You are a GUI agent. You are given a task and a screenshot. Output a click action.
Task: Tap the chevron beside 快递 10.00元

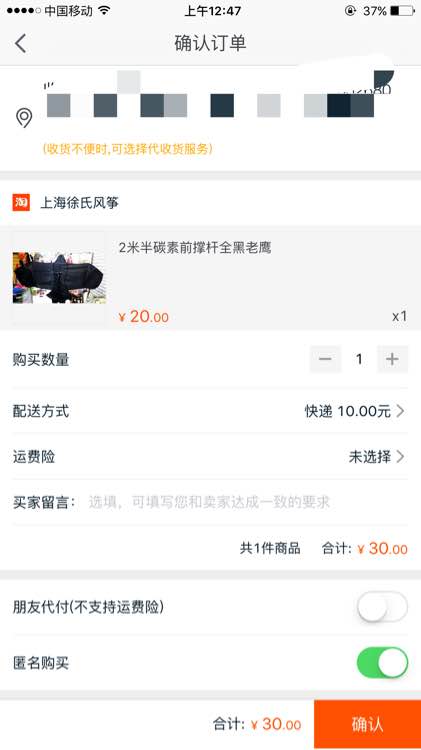pyautogui.click(x=400, y=411)
